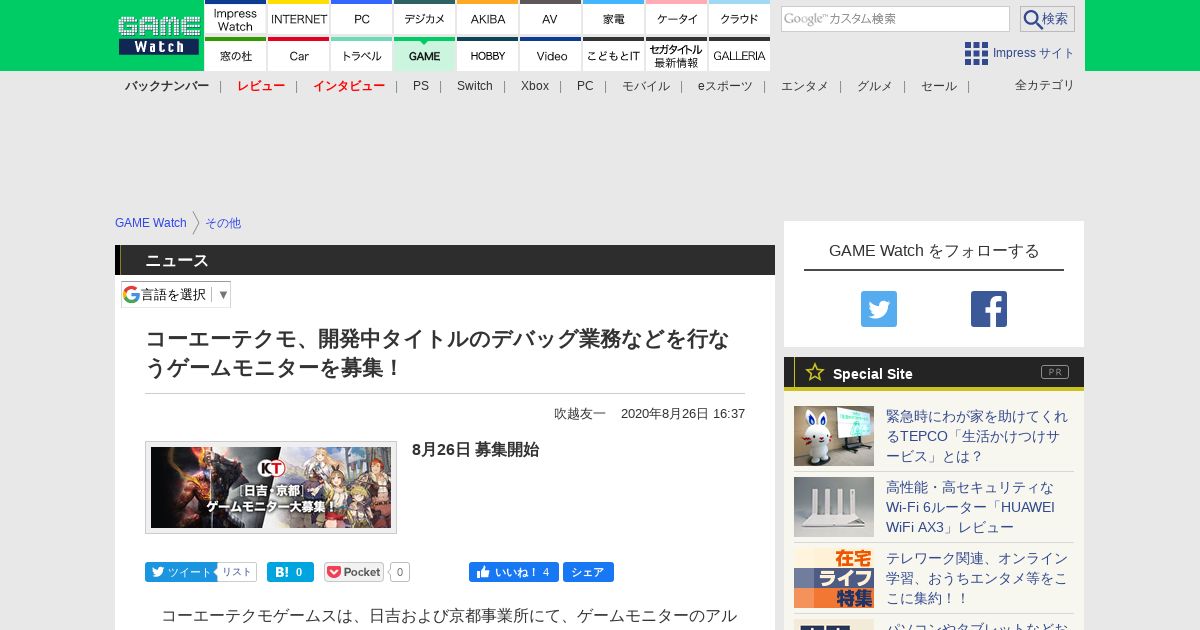Click the article headline コーエーテクモ
This screenshot has height=630, width=1200.
click(x=438, y=353)
